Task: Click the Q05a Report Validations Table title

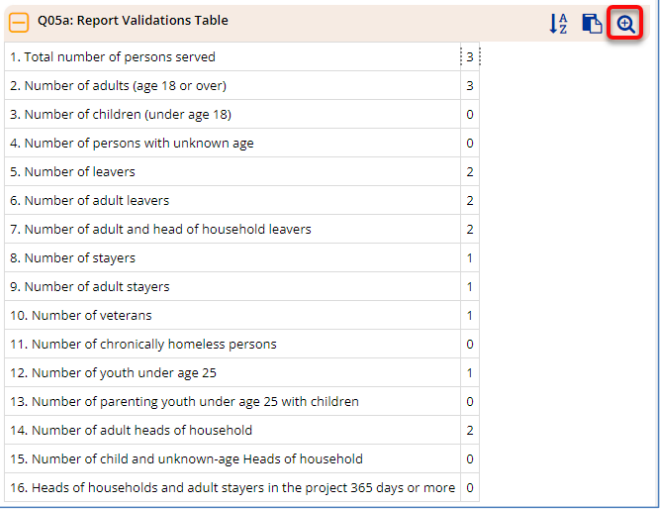Action: coord(133,20)
